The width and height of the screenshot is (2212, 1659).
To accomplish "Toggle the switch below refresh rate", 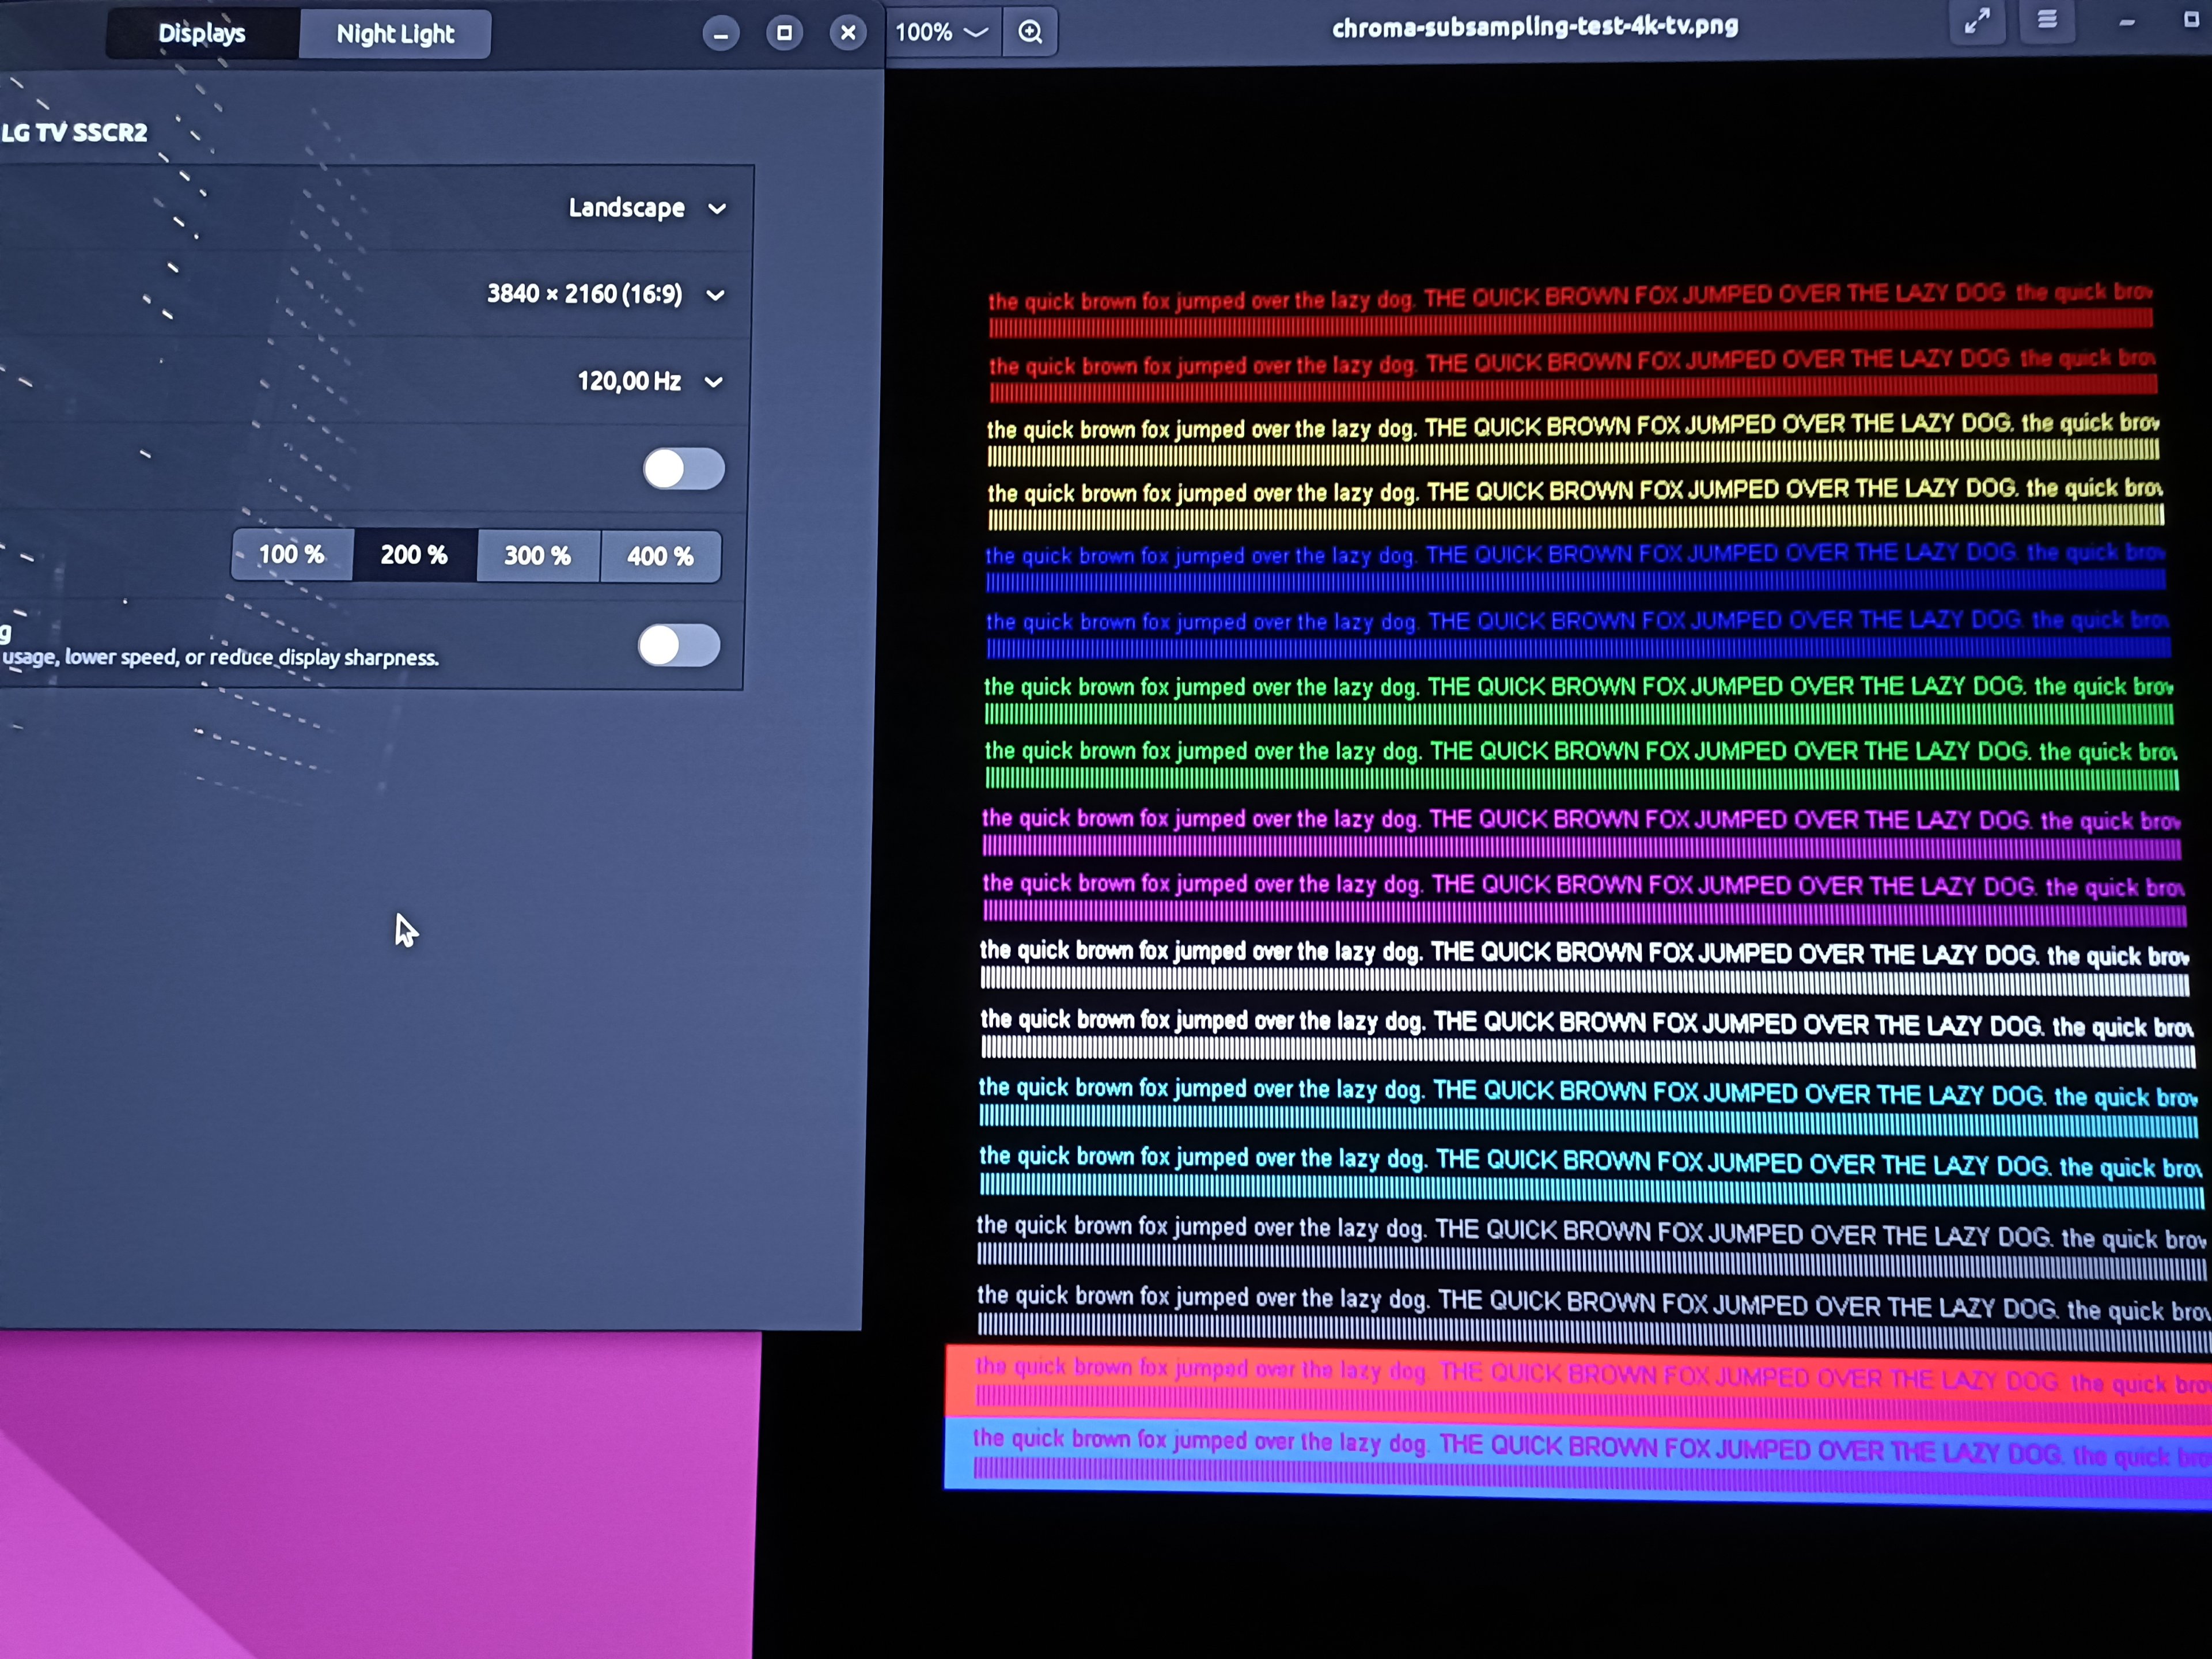I will point(683,468).
